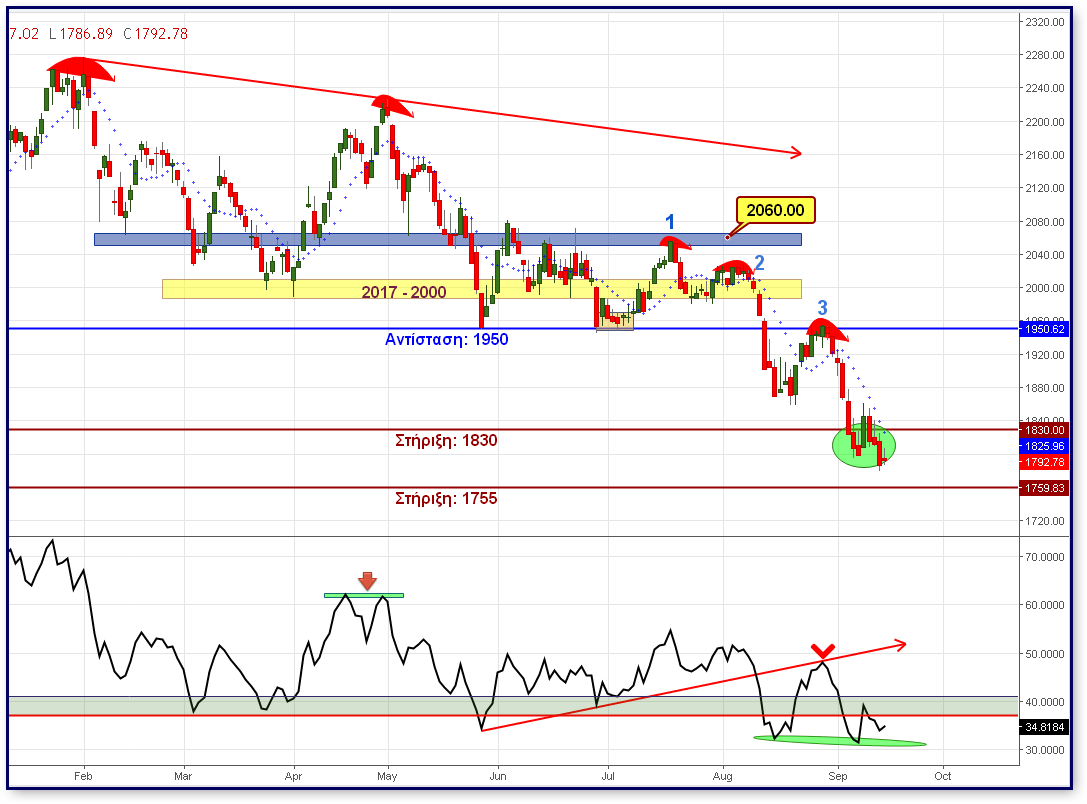
Task: Select the red check mark on indicator panel
Action: point(823,650)
